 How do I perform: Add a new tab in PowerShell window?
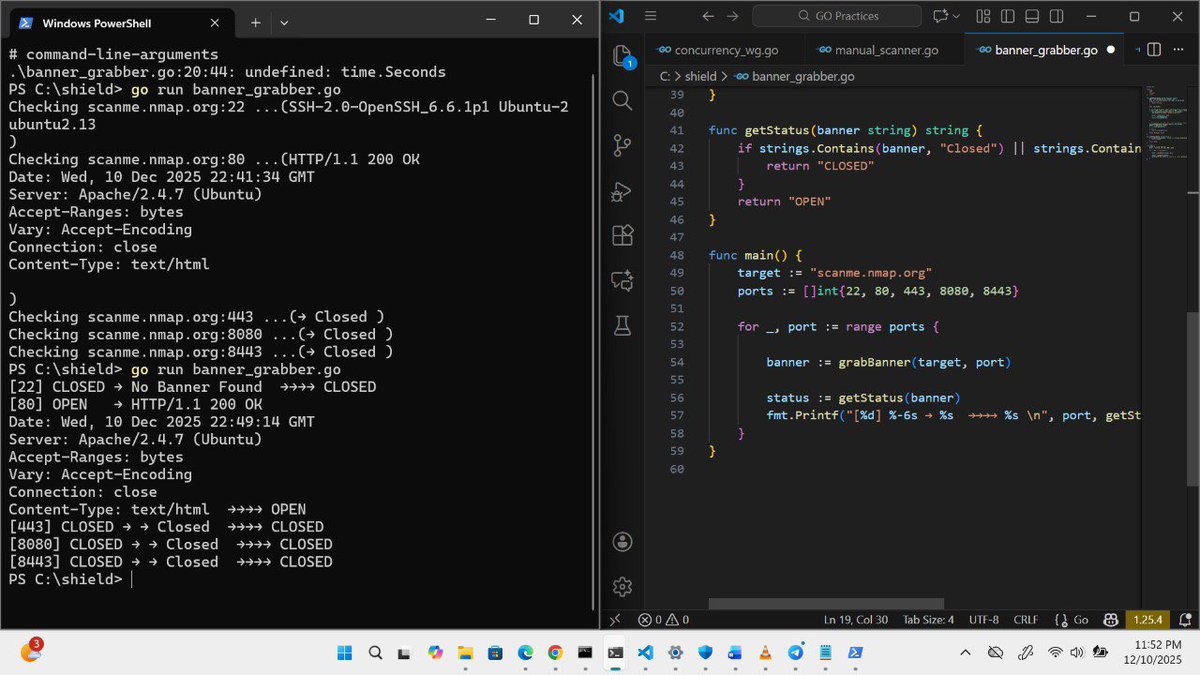(255, 21)
